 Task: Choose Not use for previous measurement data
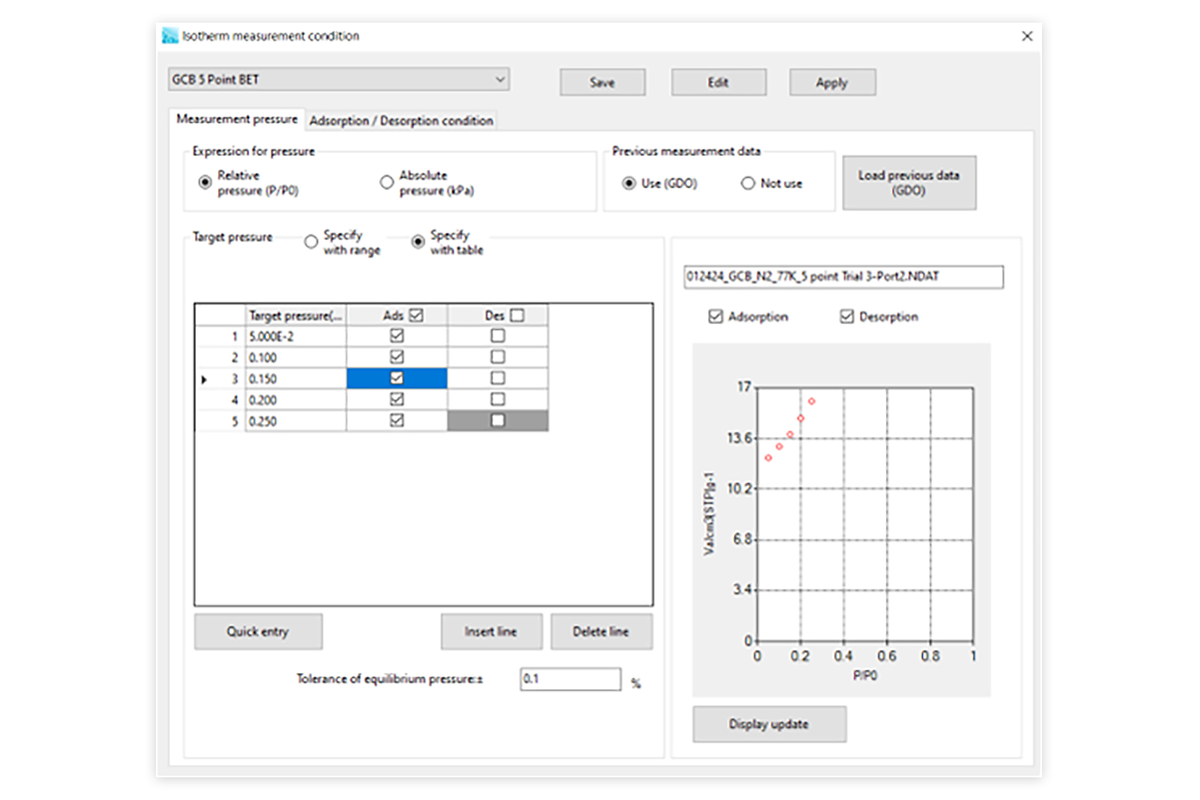pyautogui.click(x=748, y=183)
